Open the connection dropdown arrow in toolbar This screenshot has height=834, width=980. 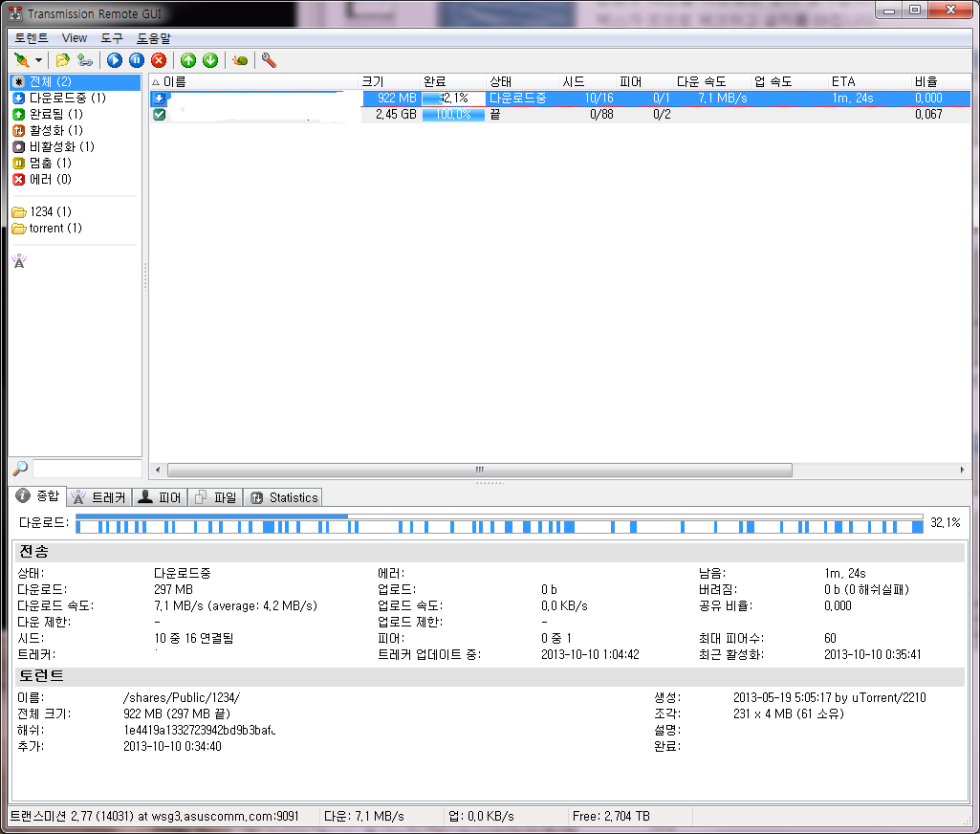click(38, 60)
